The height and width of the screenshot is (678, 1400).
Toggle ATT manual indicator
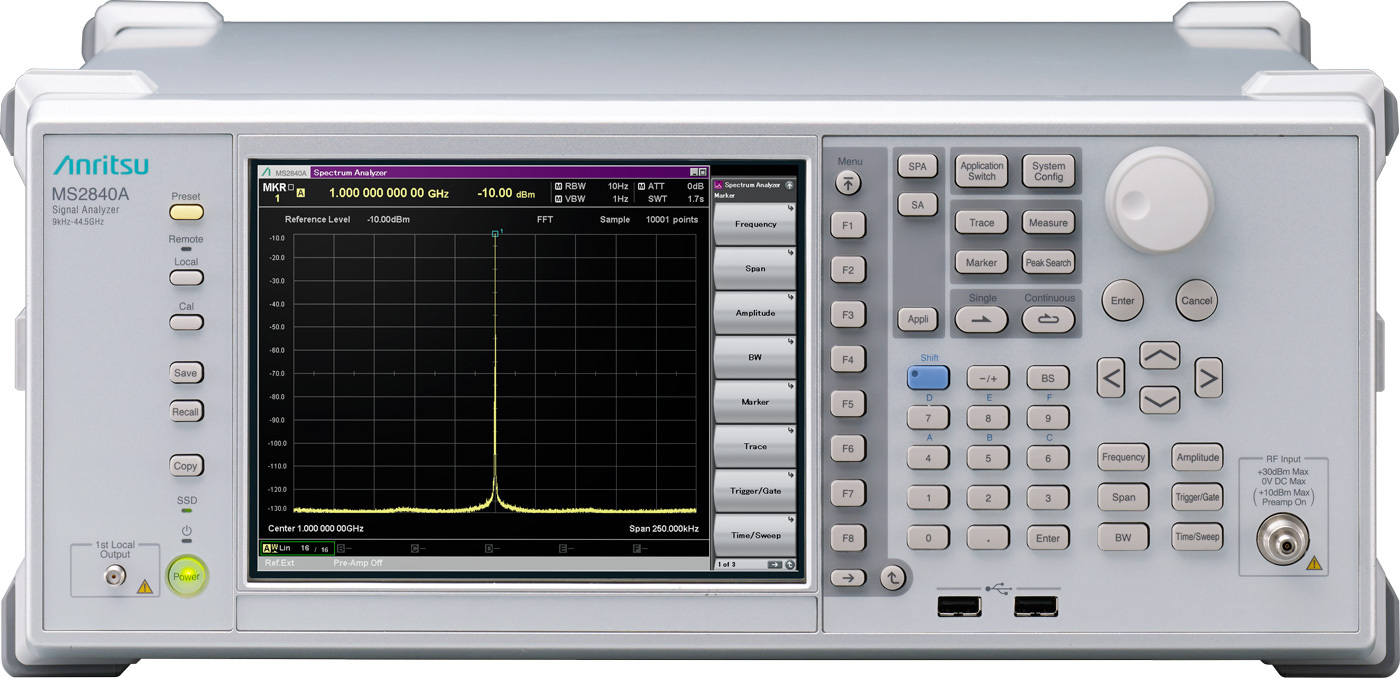[641, 187]
